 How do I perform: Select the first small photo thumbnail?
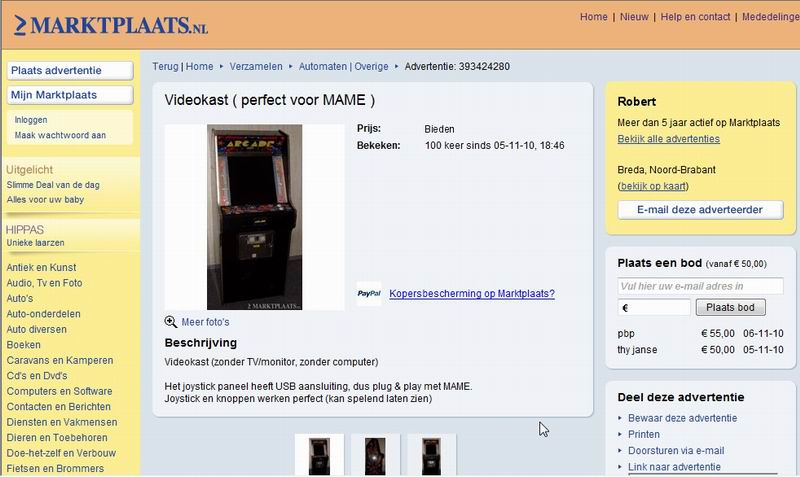click(x=319, y=455)
